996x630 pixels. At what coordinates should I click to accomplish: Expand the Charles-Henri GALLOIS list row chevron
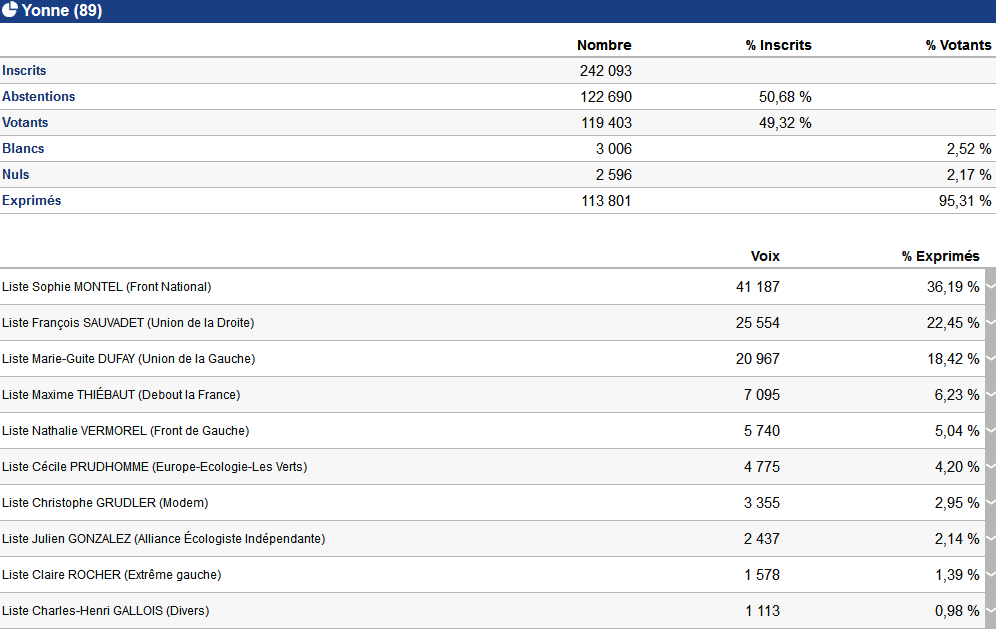(x=991, y=610)
